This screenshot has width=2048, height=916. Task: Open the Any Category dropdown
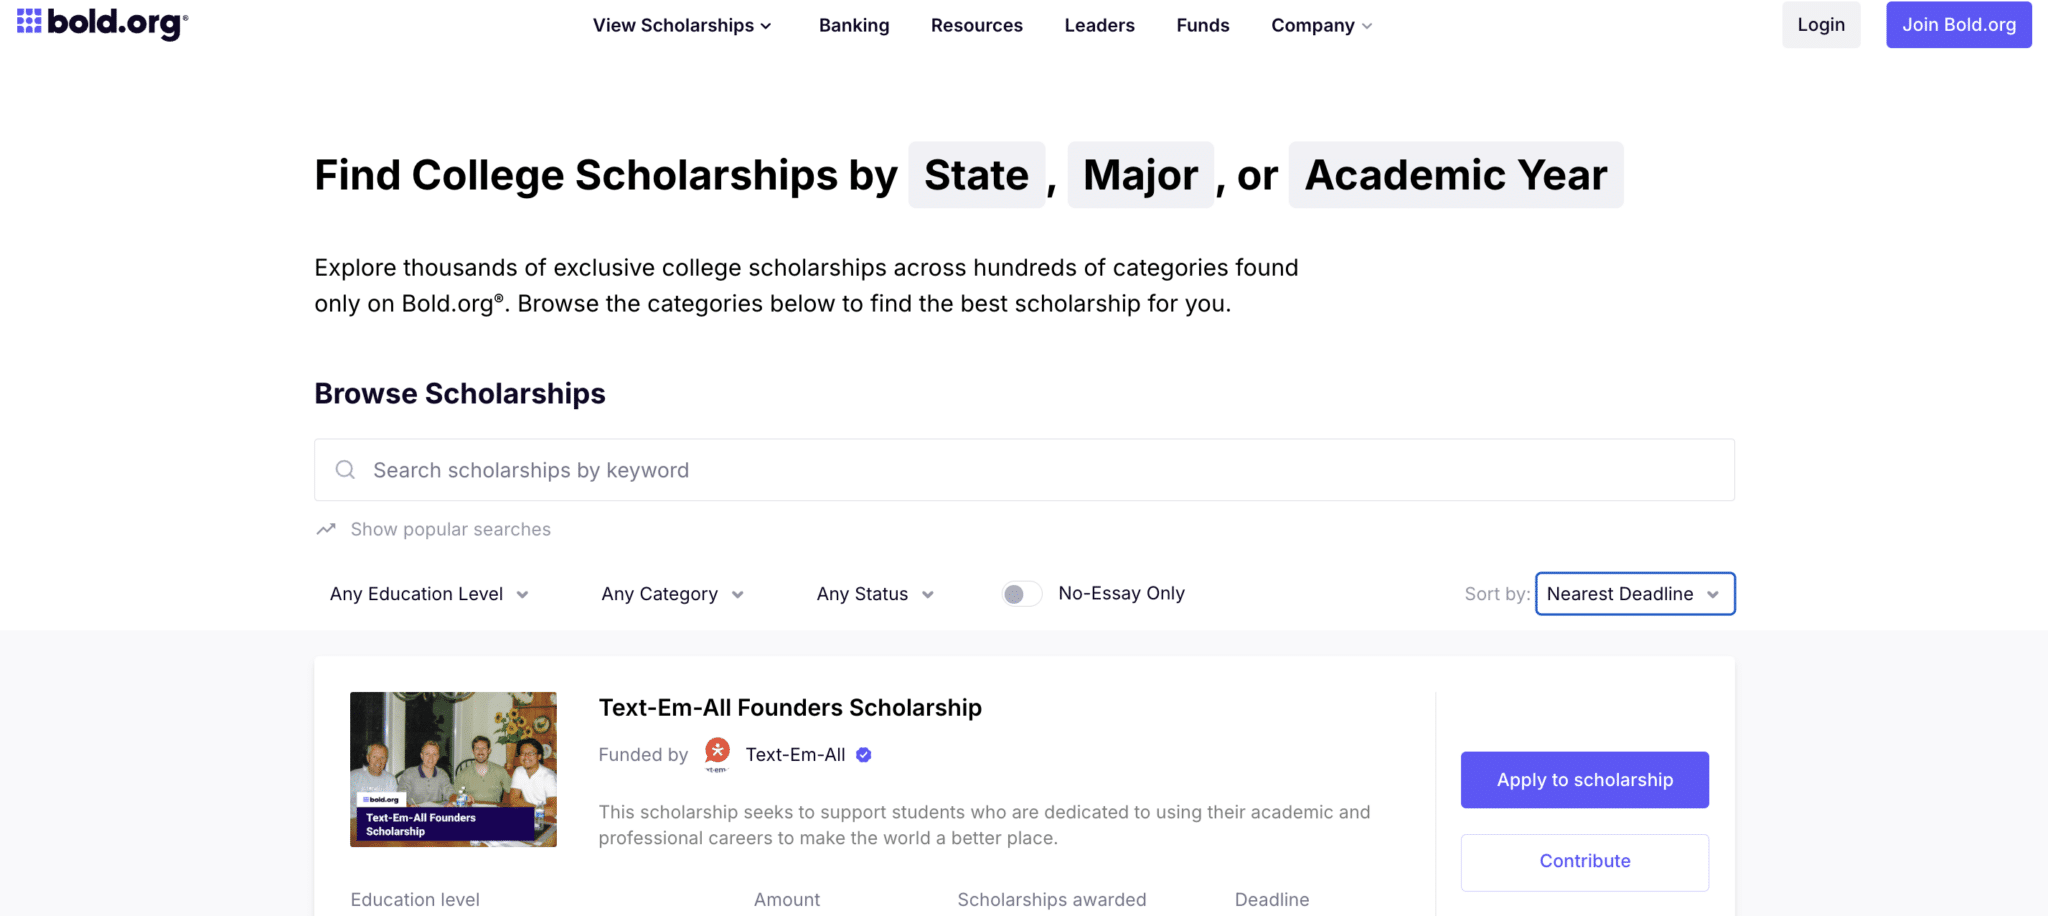[x=671, y=593]
